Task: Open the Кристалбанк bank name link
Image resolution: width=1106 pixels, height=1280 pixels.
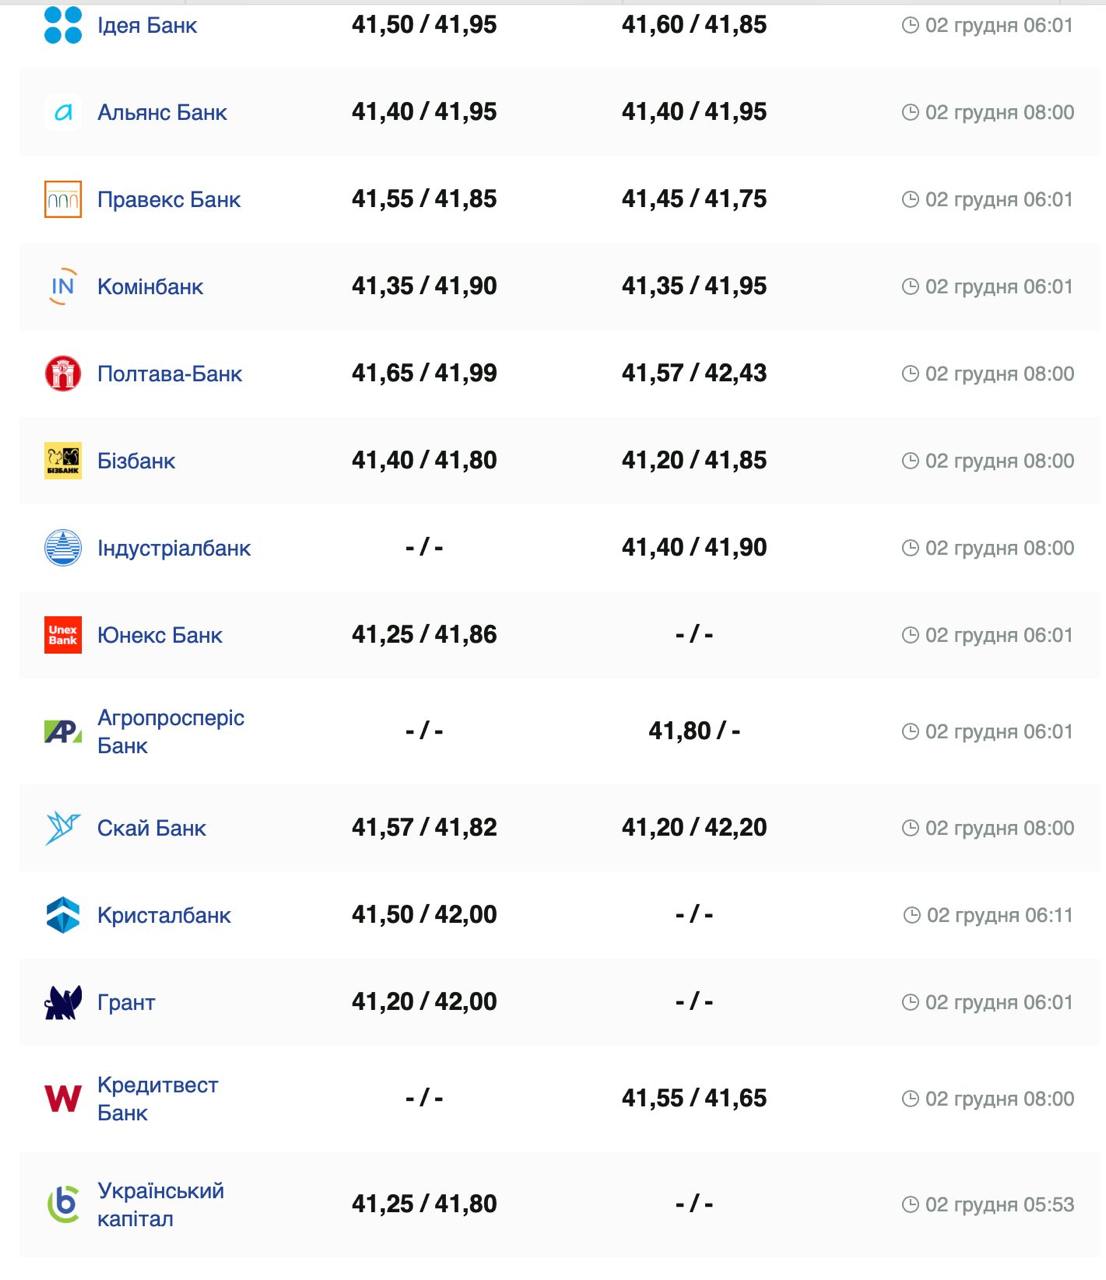Action: [x=163, y=915]
